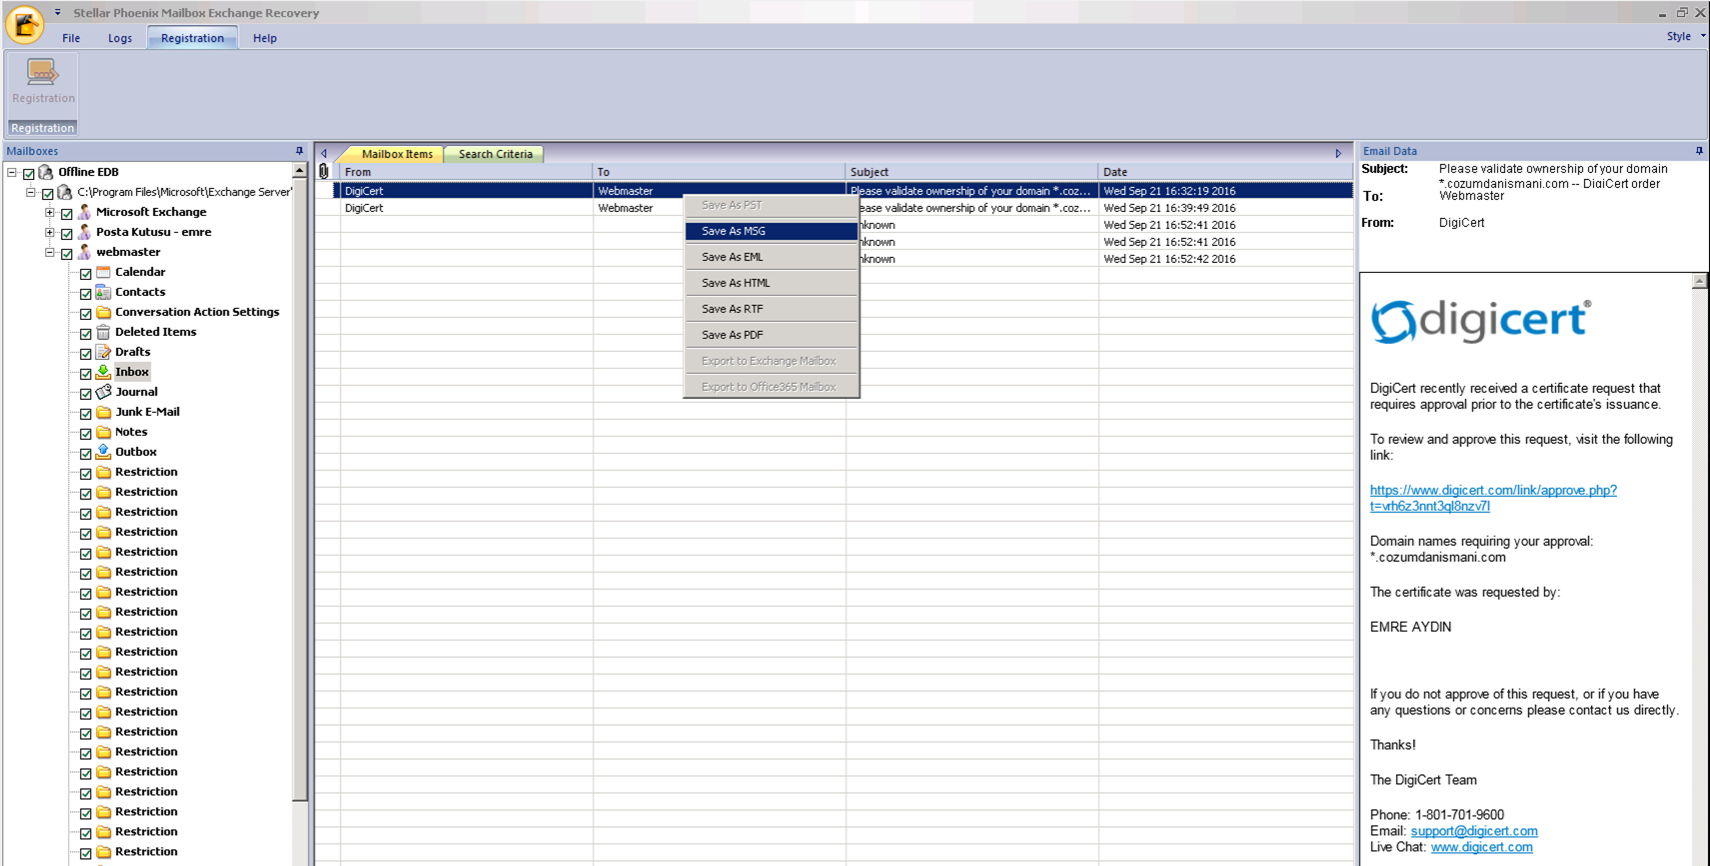Sort by the Subject column header

971,172
